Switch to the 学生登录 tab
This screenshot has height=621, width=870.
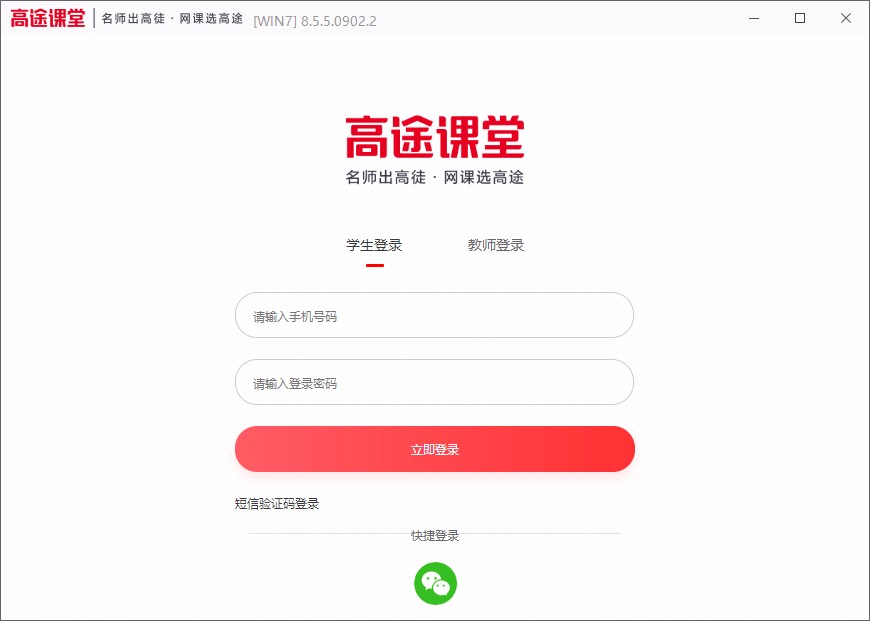[375, 245]
